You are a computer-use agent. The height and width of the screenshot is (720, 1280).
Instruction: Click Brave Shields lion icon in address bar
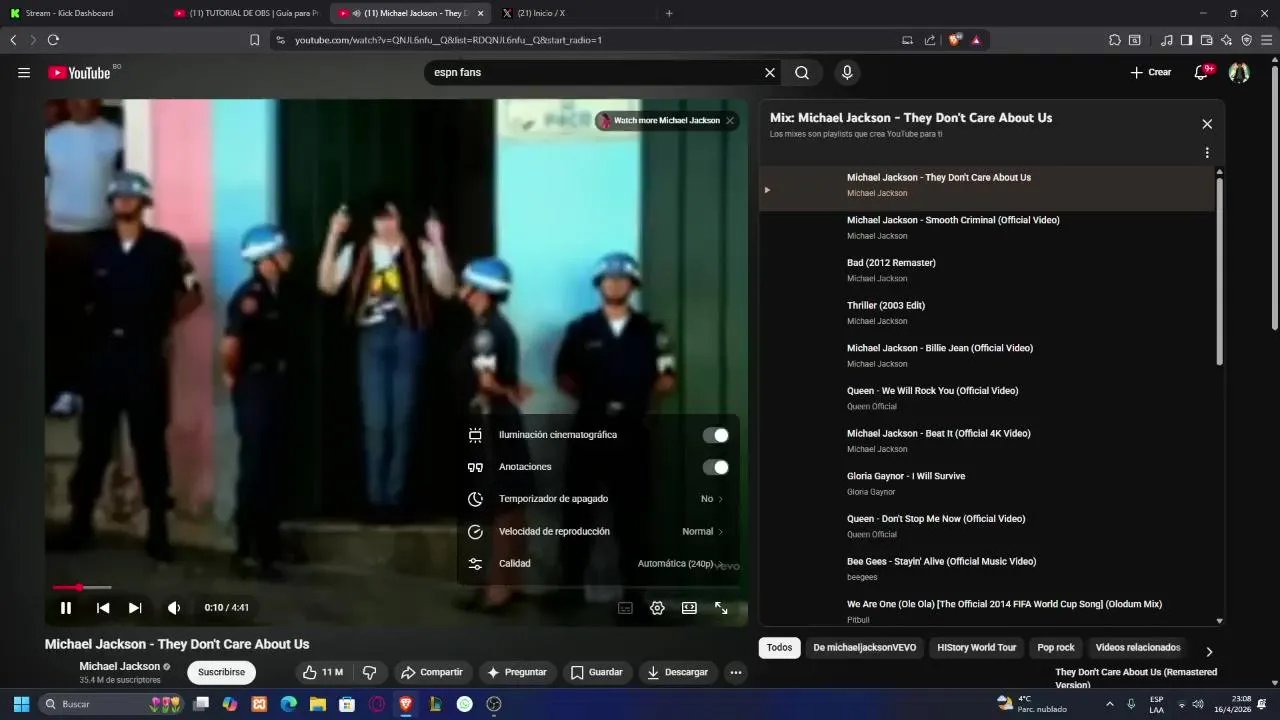point(955,40)
